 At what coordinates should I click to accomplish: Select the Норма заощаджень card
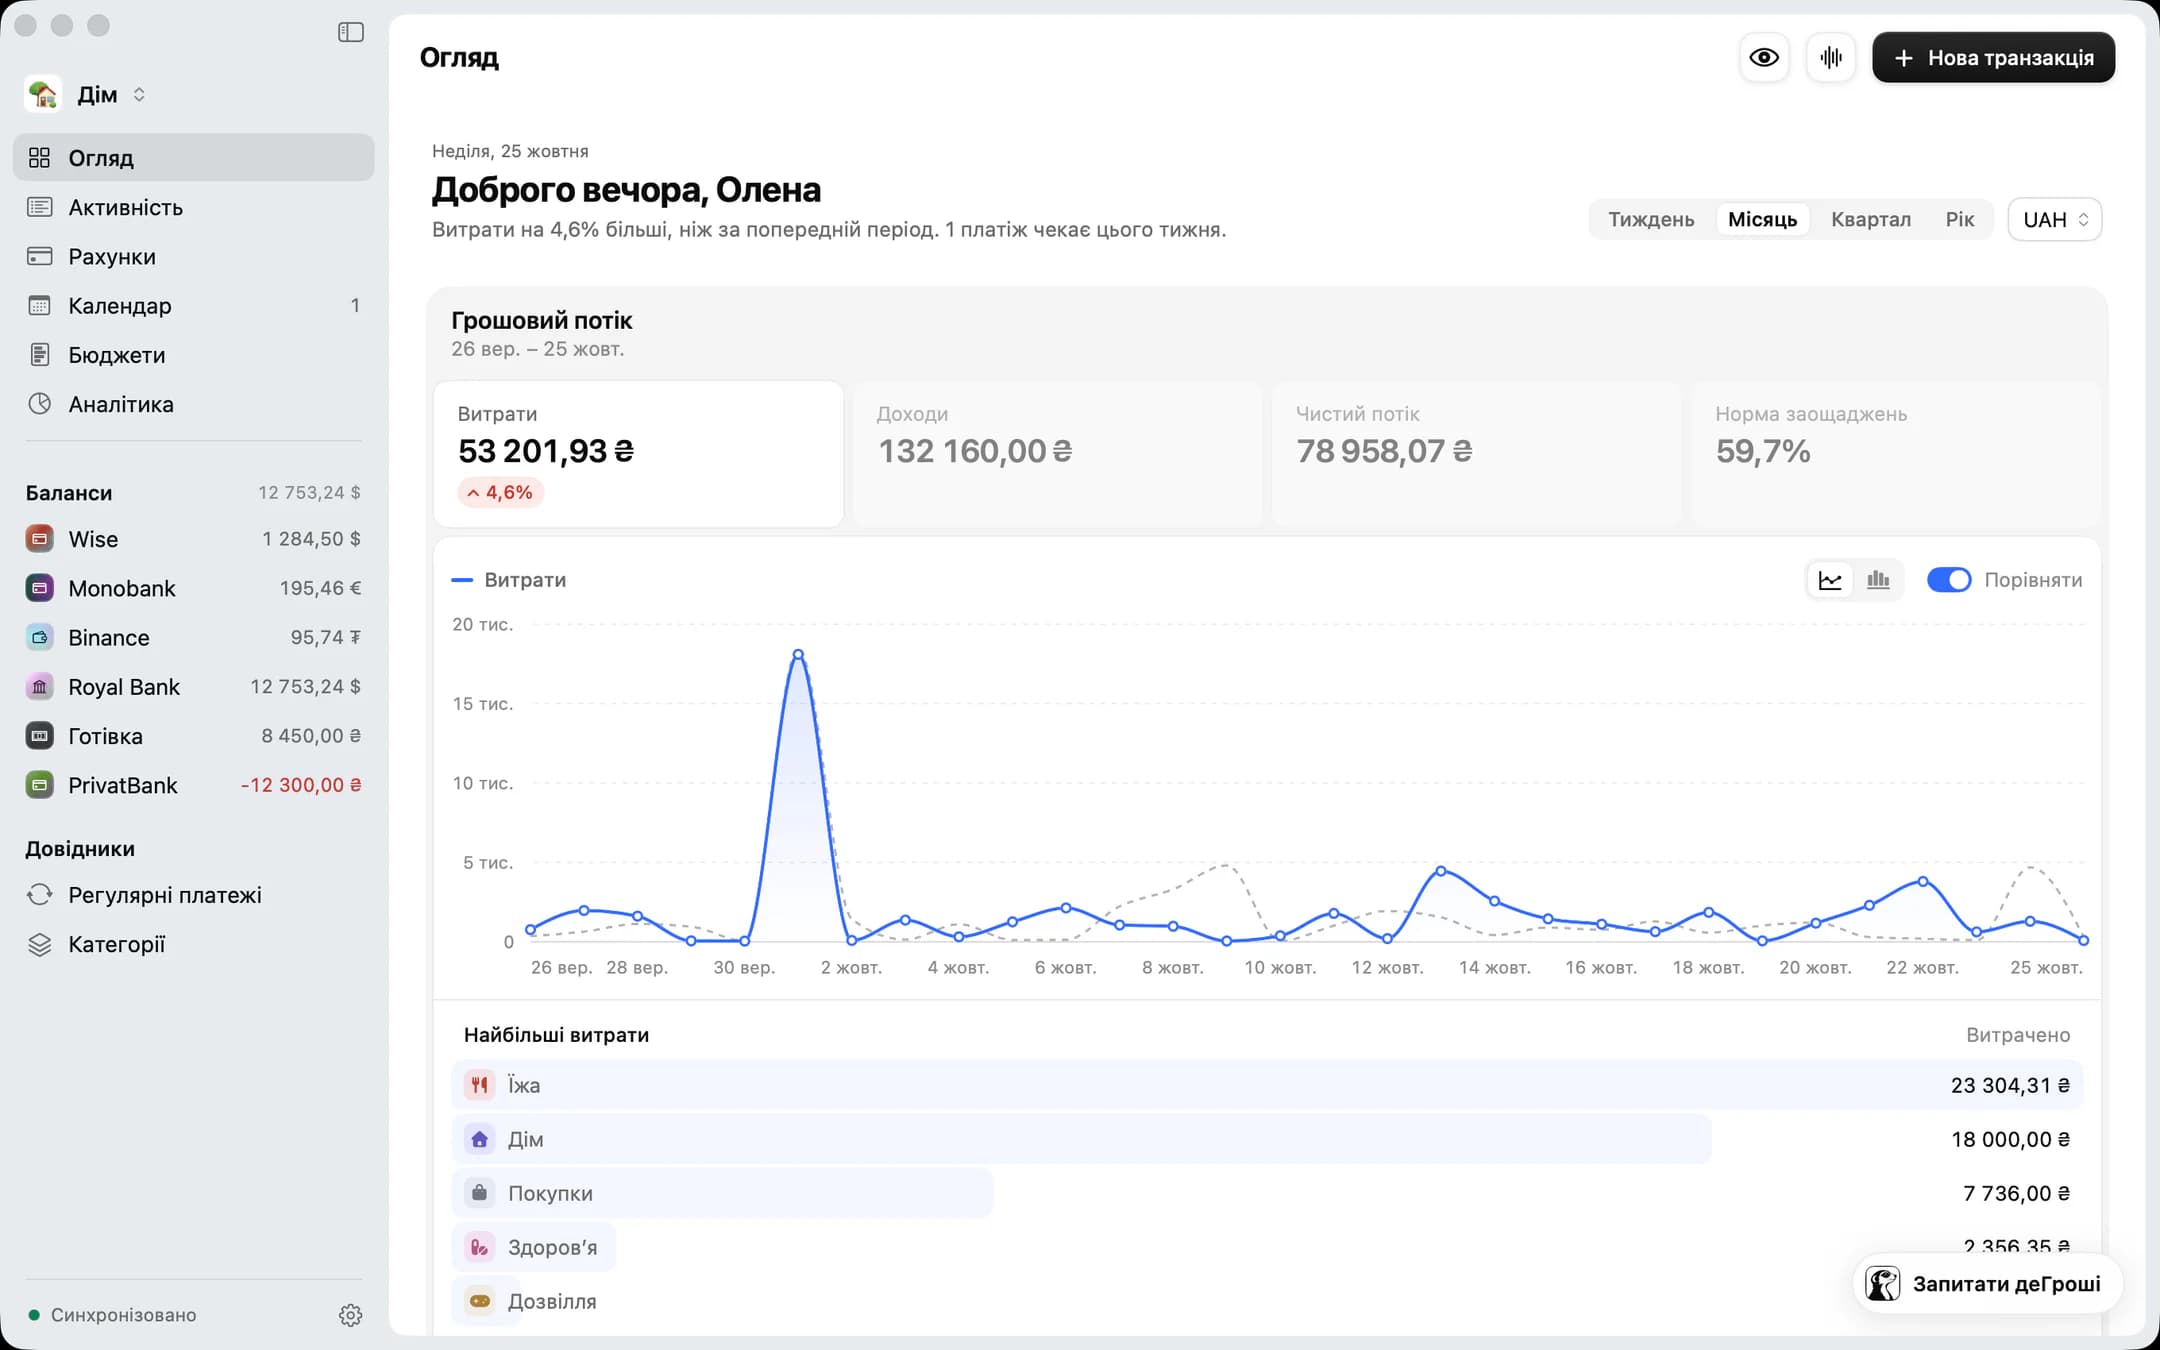[1895, 454]
